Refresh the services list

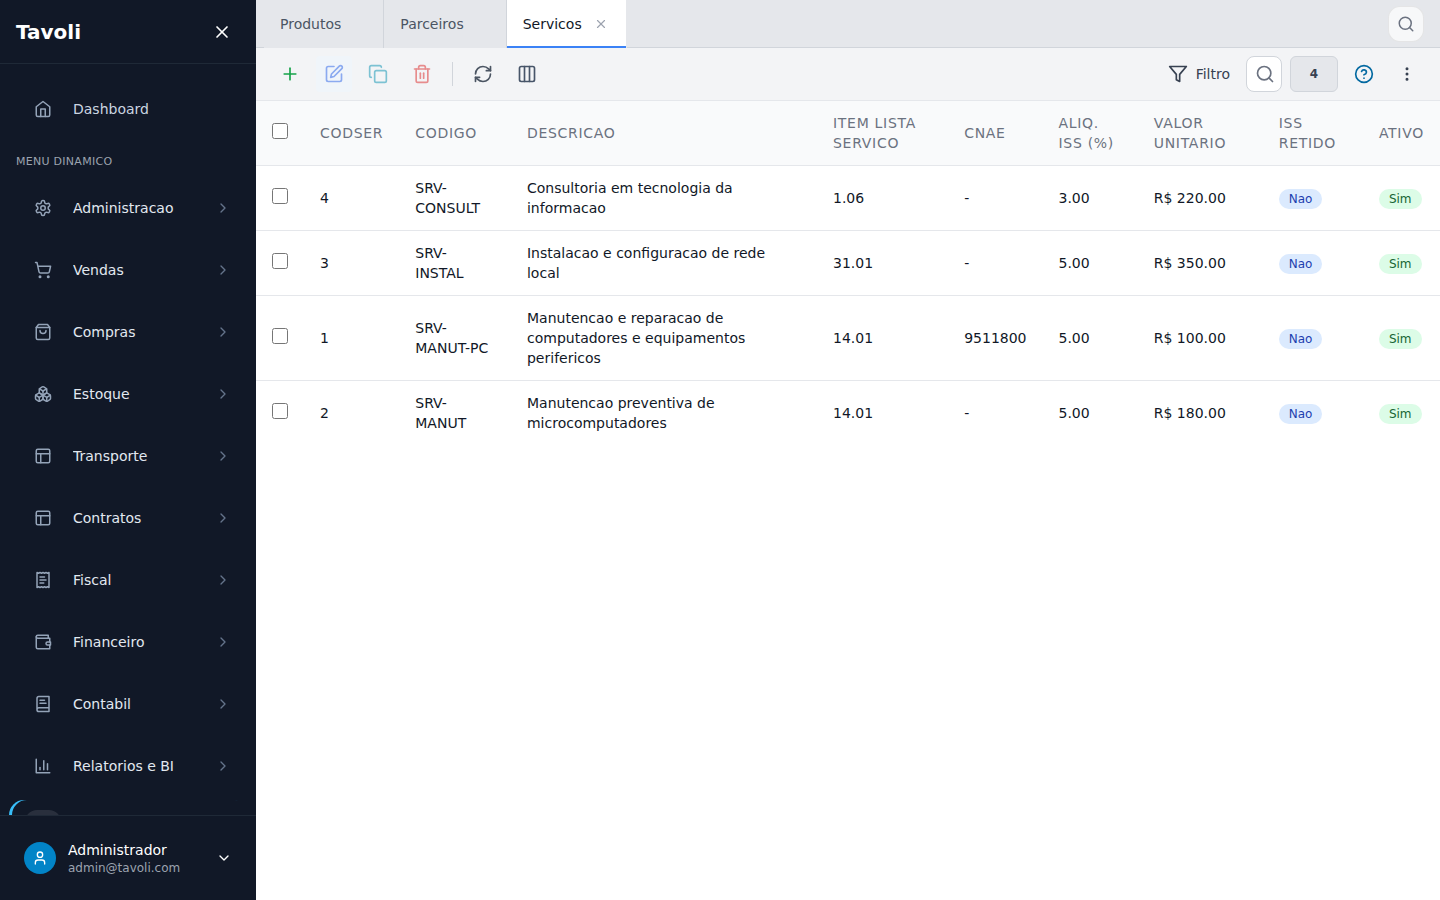click(483, 74)
